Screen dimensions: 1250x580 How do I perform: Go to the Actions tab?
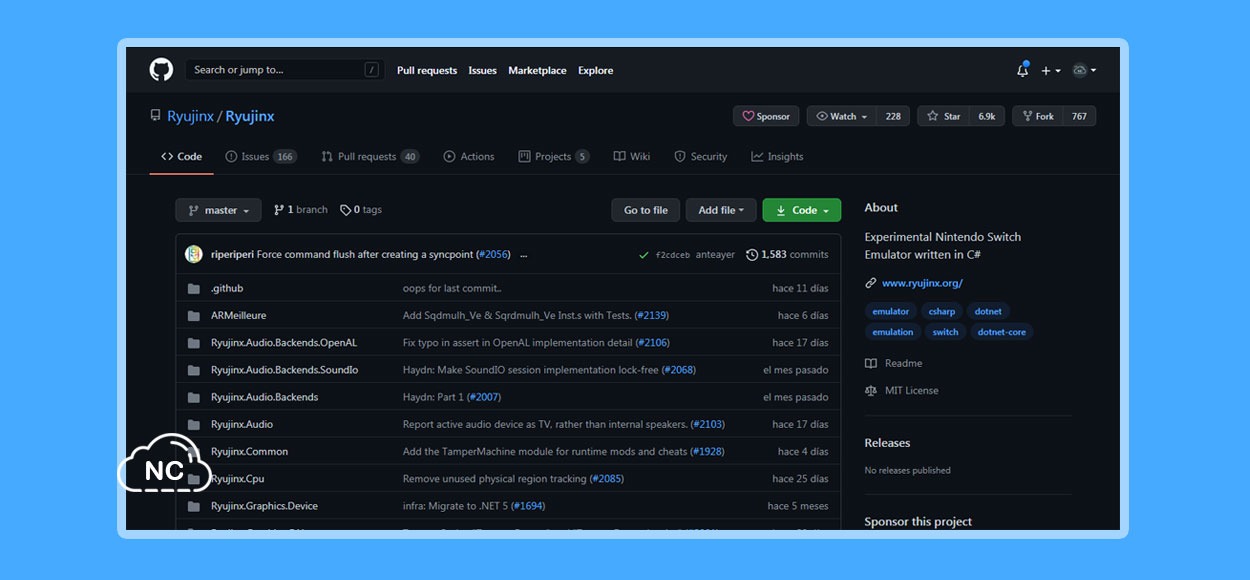469,157
